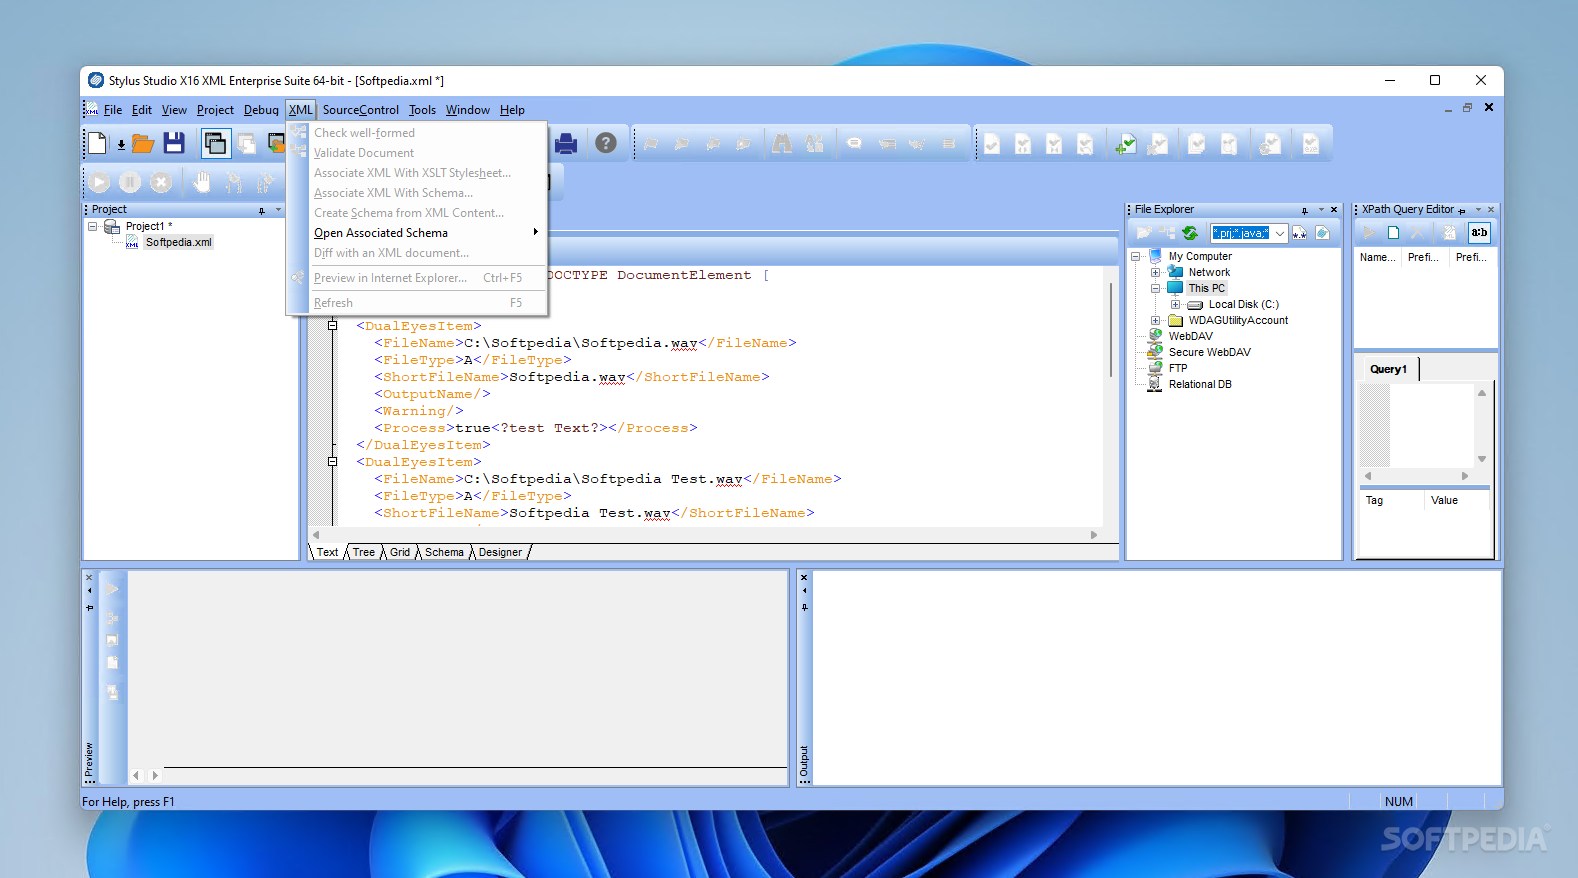Open the SourceControl menu

click(361, 110)
